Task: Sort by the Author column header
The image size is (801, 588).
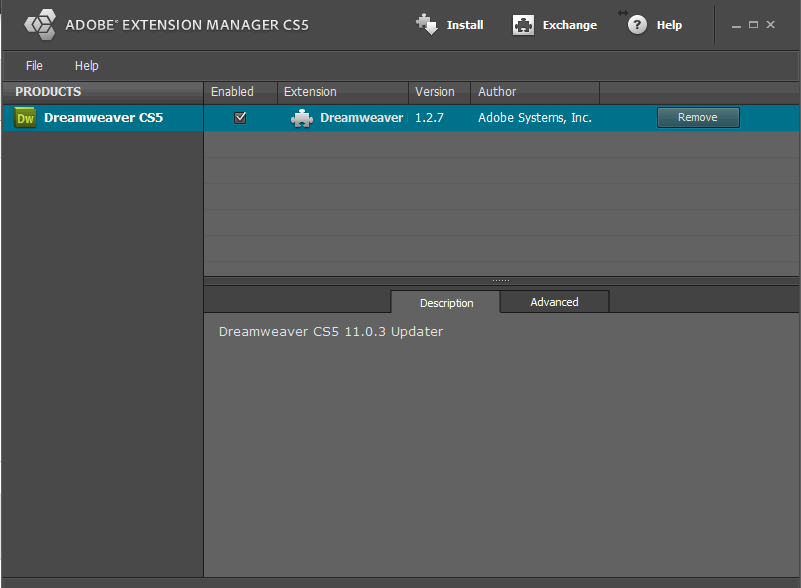Action: [535, 92]
